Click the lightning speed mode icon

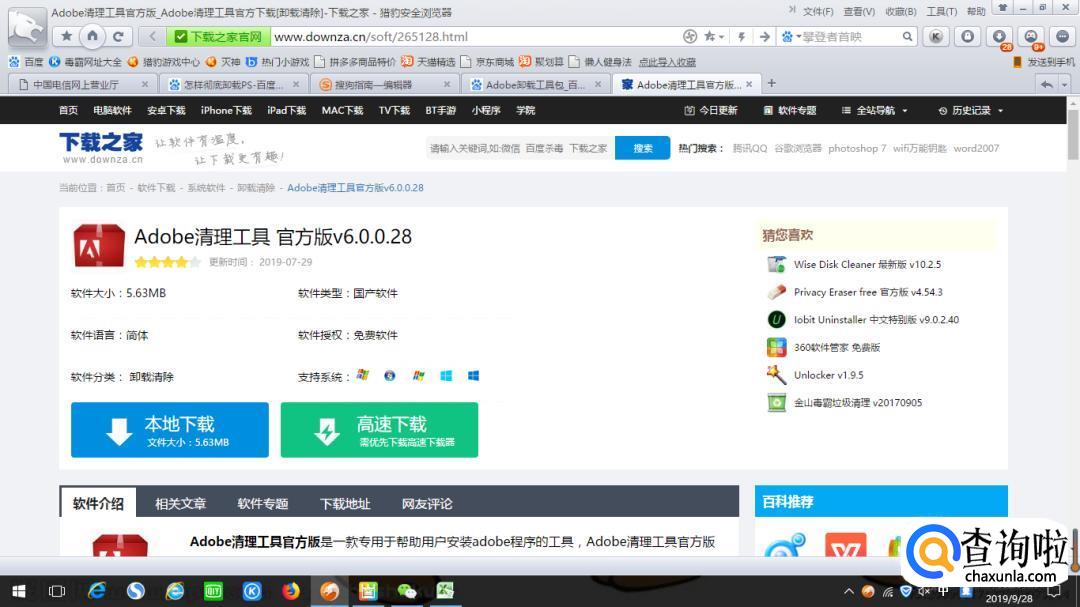tap(742, 37)
